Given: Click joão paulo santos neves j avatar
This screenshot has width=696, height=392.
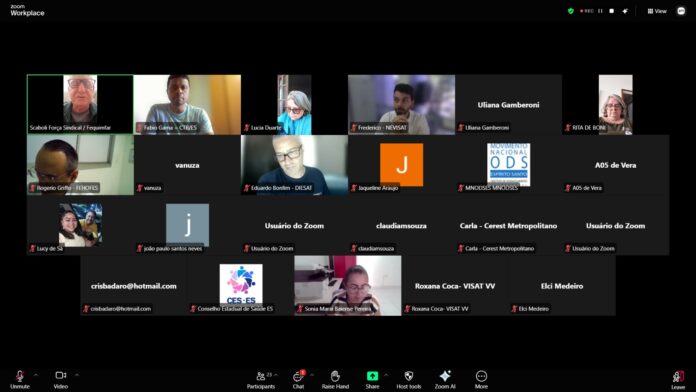Looking at the screenshot, I should [x=187, y=225].
